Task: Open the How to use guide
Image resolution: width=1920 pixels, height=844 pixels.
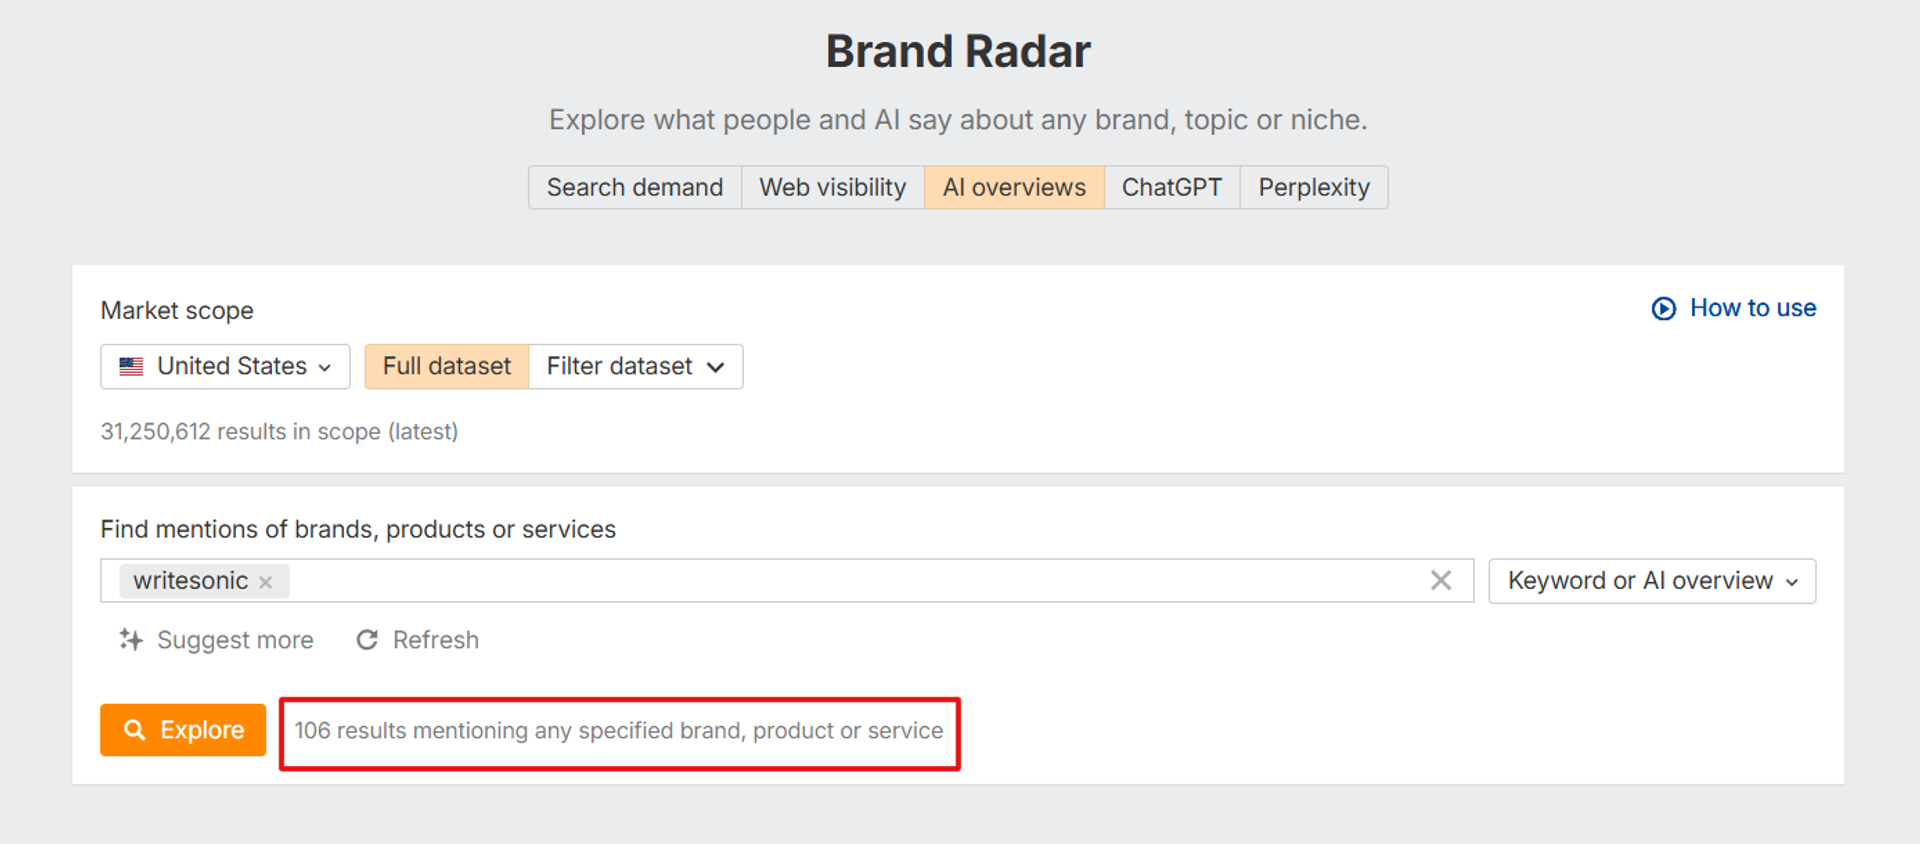Action: pyautogui.click(x=1734, y=308)
